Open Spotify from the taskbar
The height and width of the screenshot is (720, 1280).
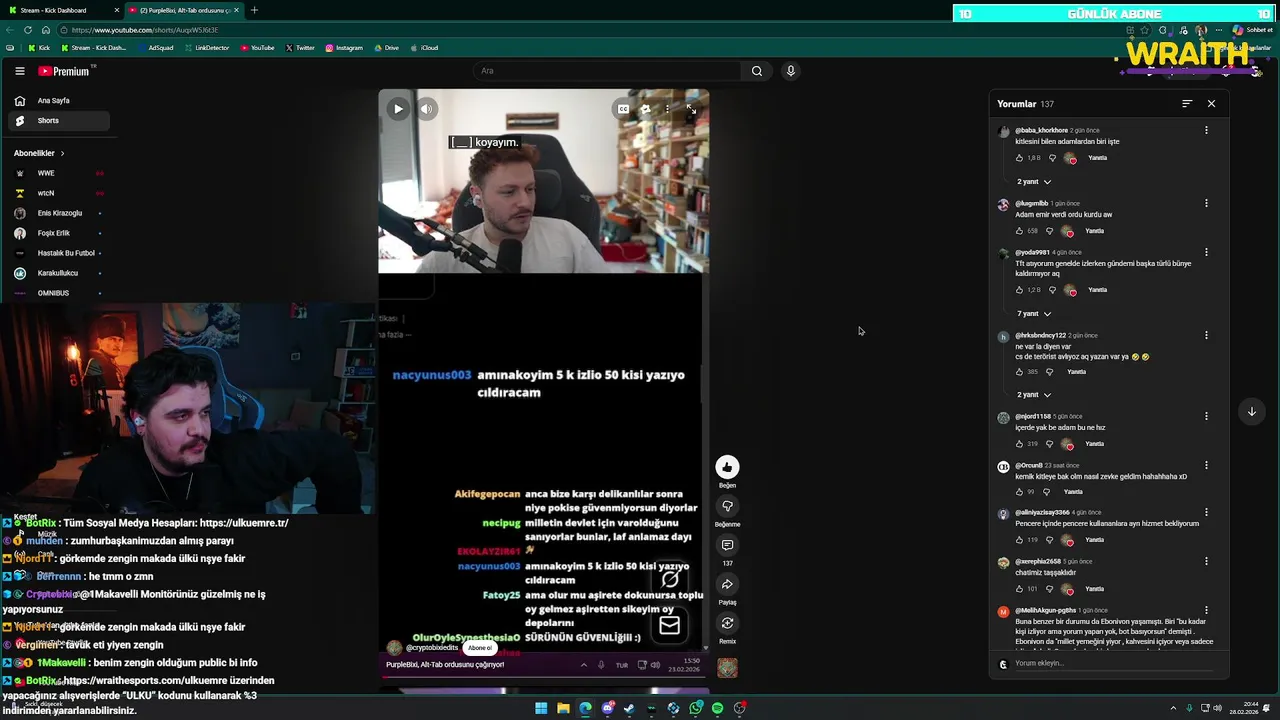coord(717,708)
